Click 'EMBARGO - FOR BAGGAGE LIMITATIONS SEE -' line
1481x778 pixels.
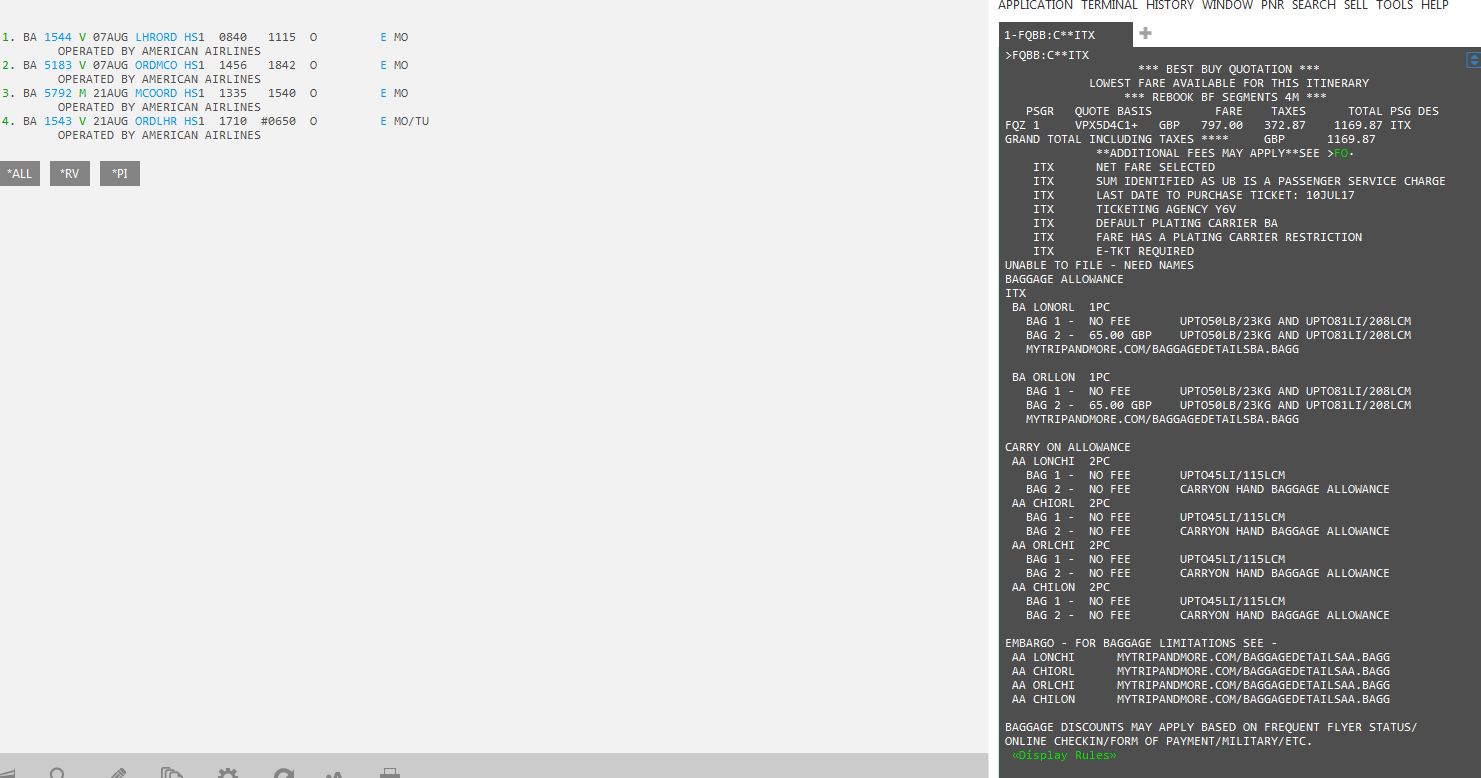click(x=1141, y=644)
